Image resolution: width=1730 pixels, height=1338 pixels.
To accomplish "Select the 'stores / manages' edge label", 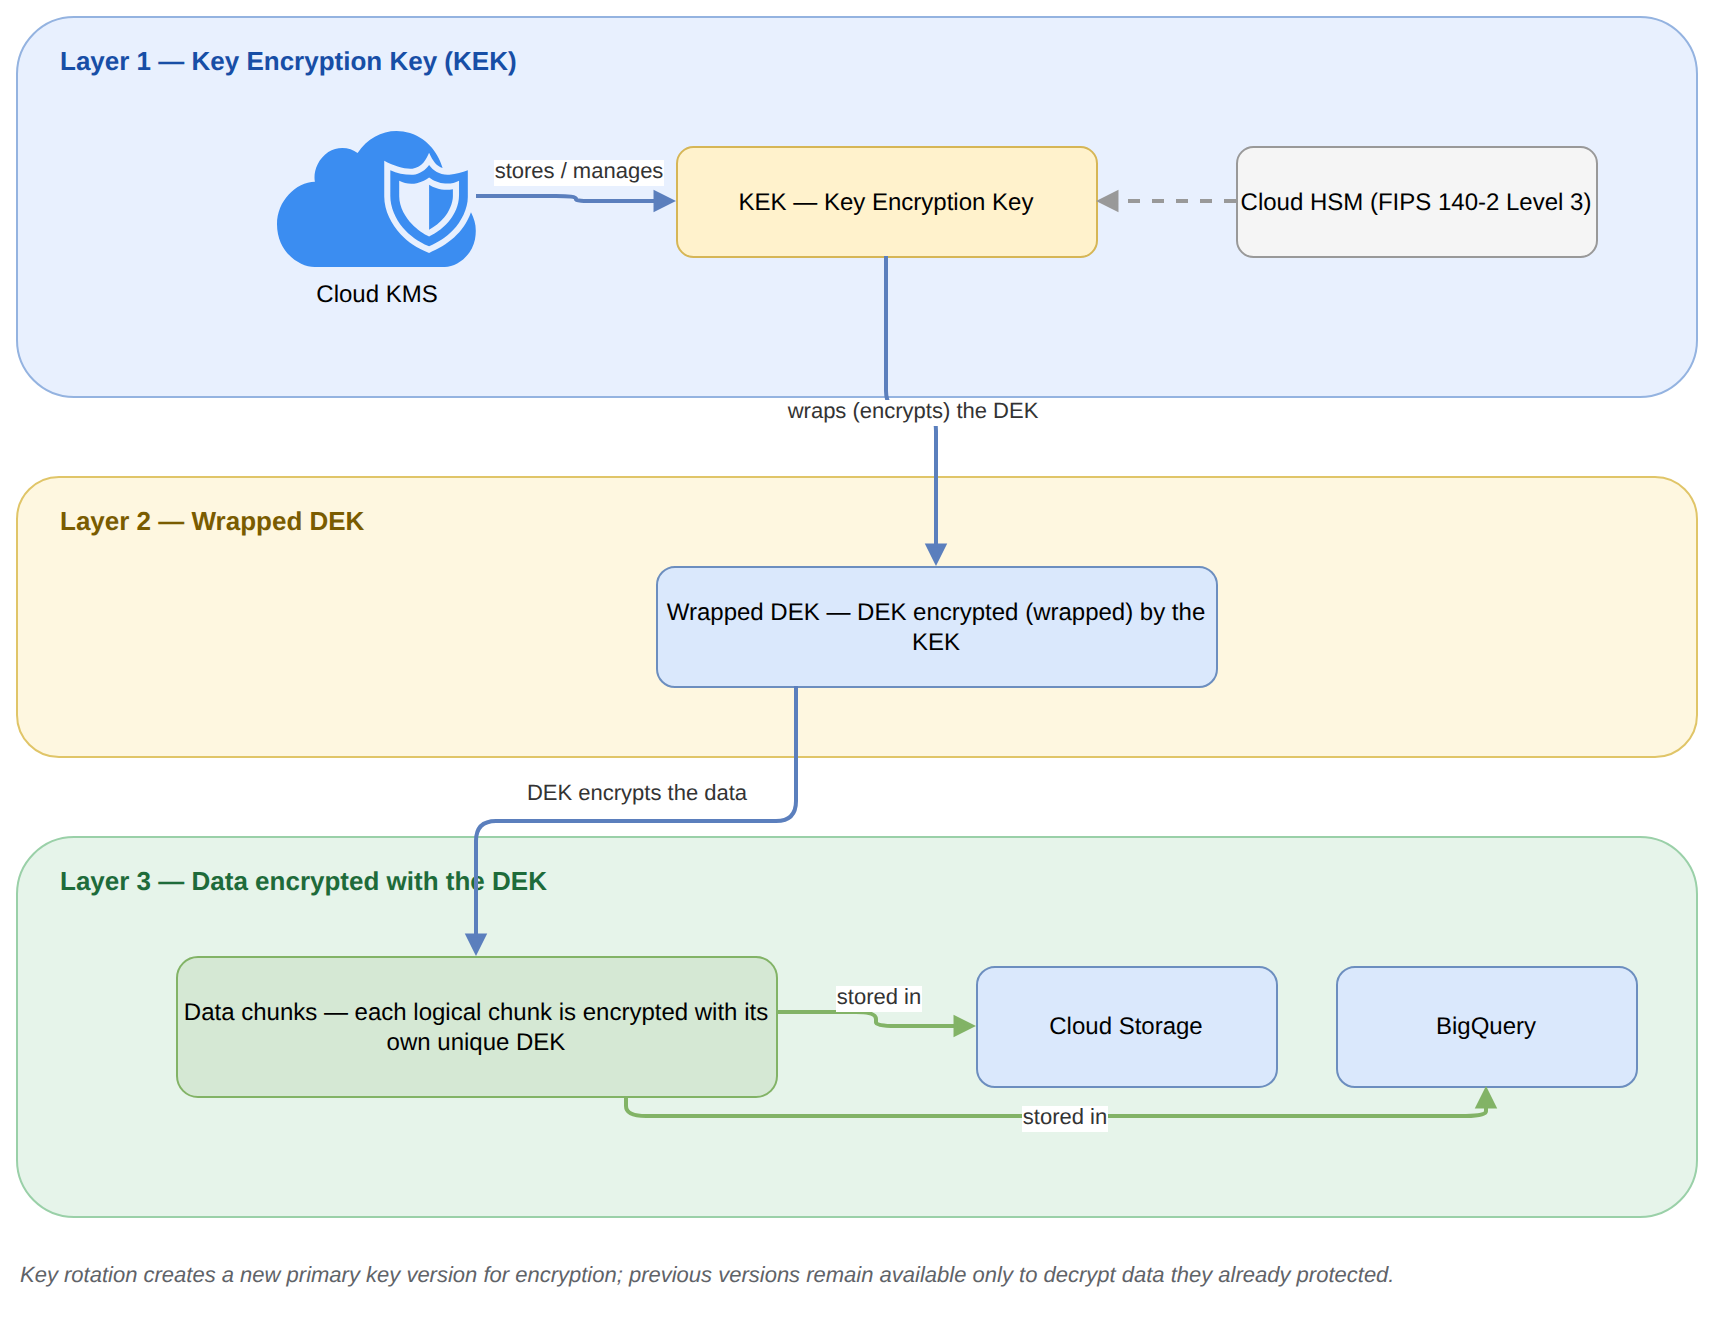I will tap(578, 171).
